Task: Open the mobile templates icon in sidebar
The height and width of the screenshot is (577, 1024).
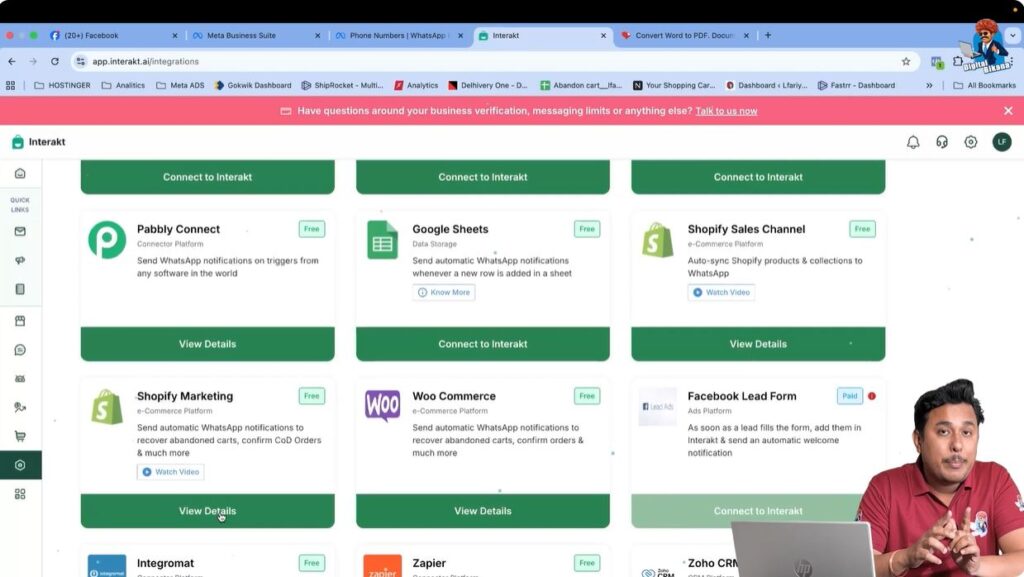Action: coord(21,289)
